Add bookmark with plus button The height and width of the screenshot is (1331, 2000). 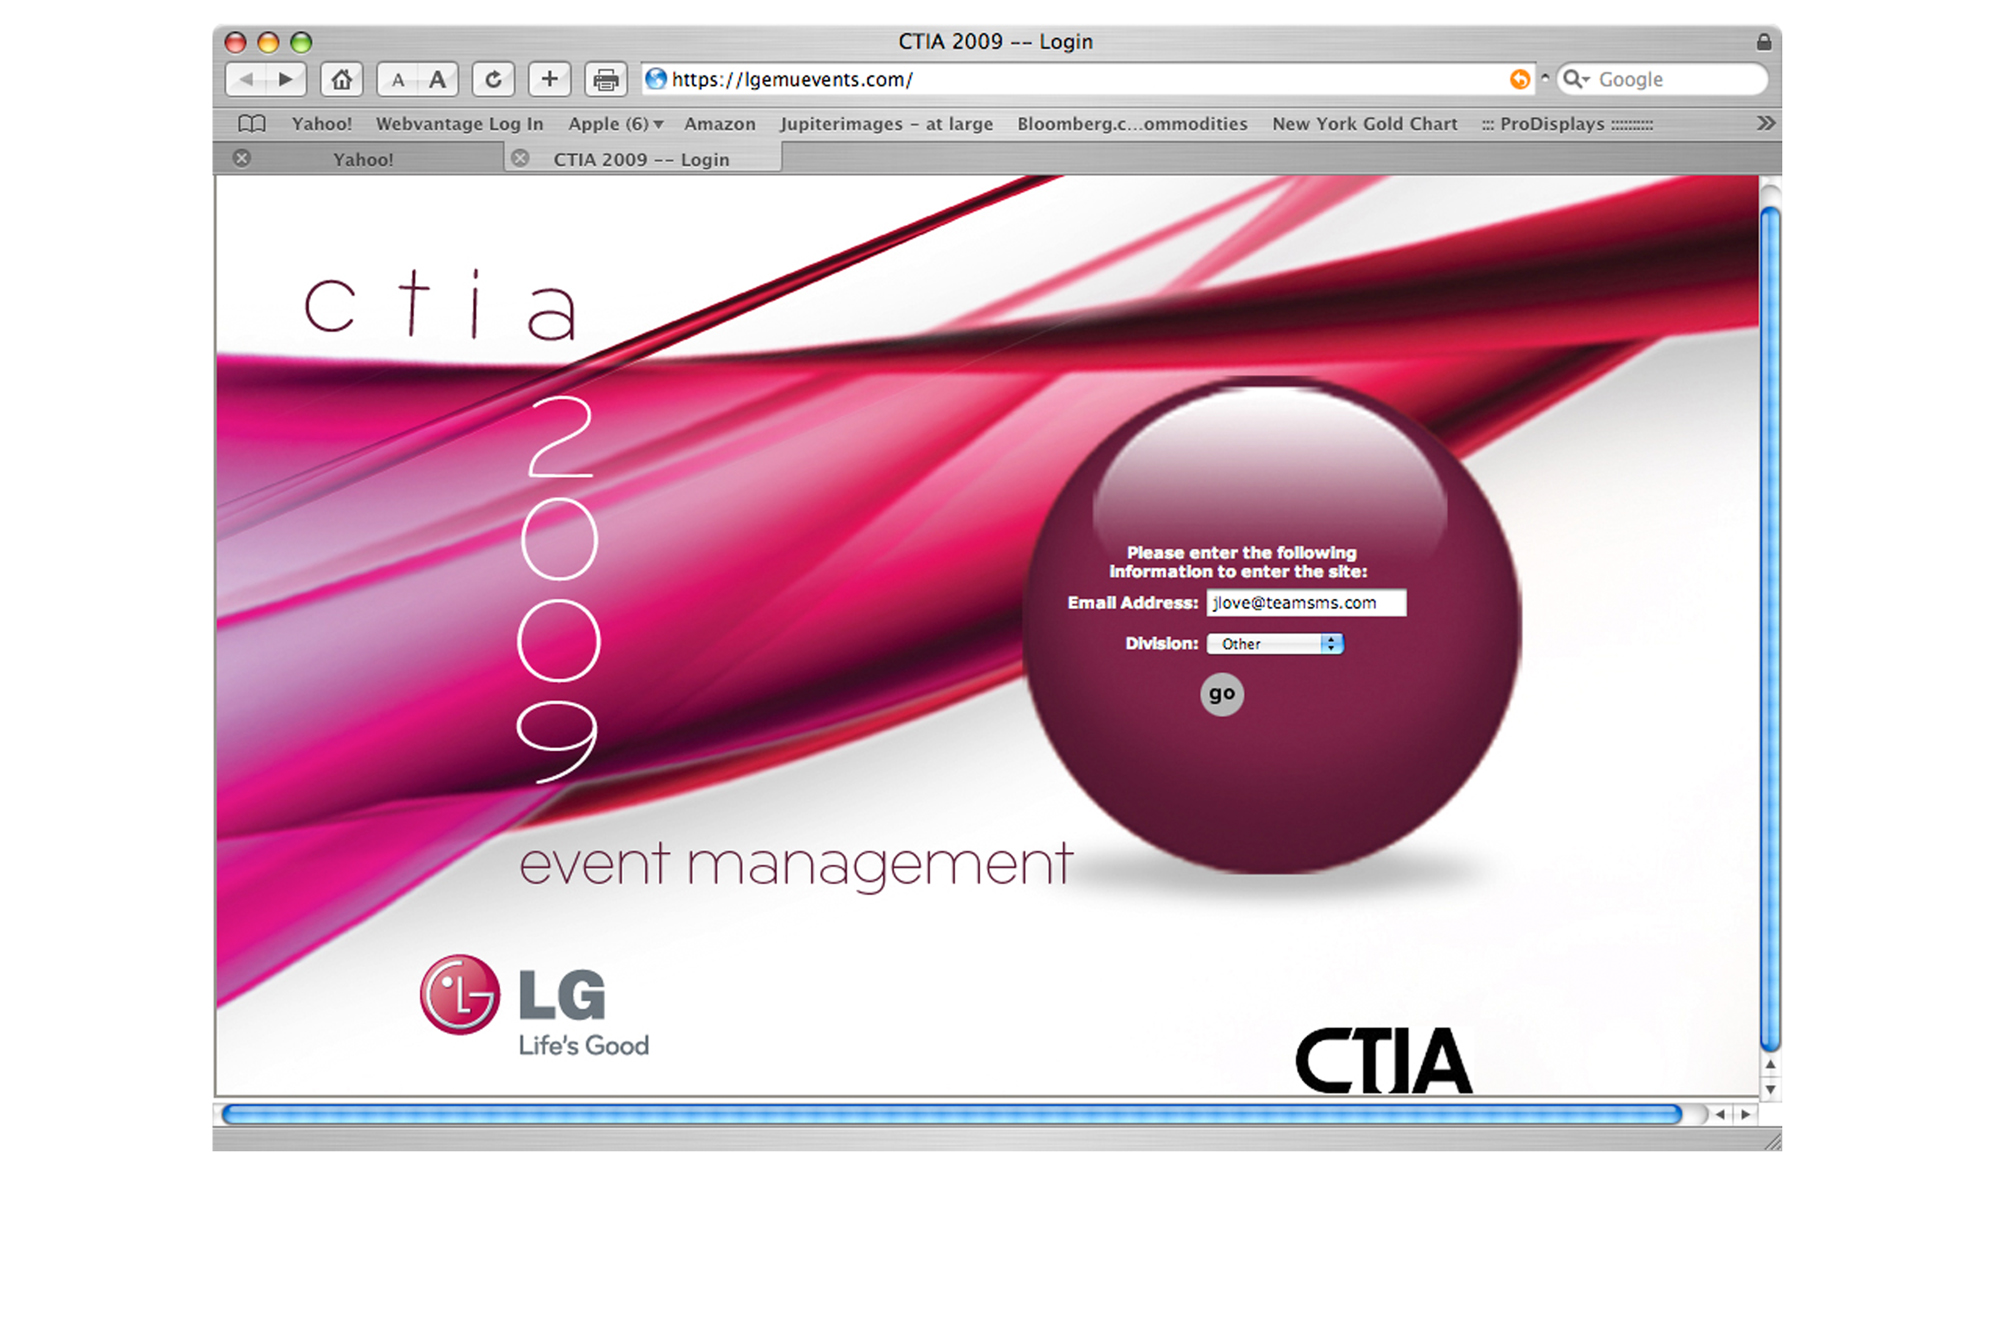549,79
